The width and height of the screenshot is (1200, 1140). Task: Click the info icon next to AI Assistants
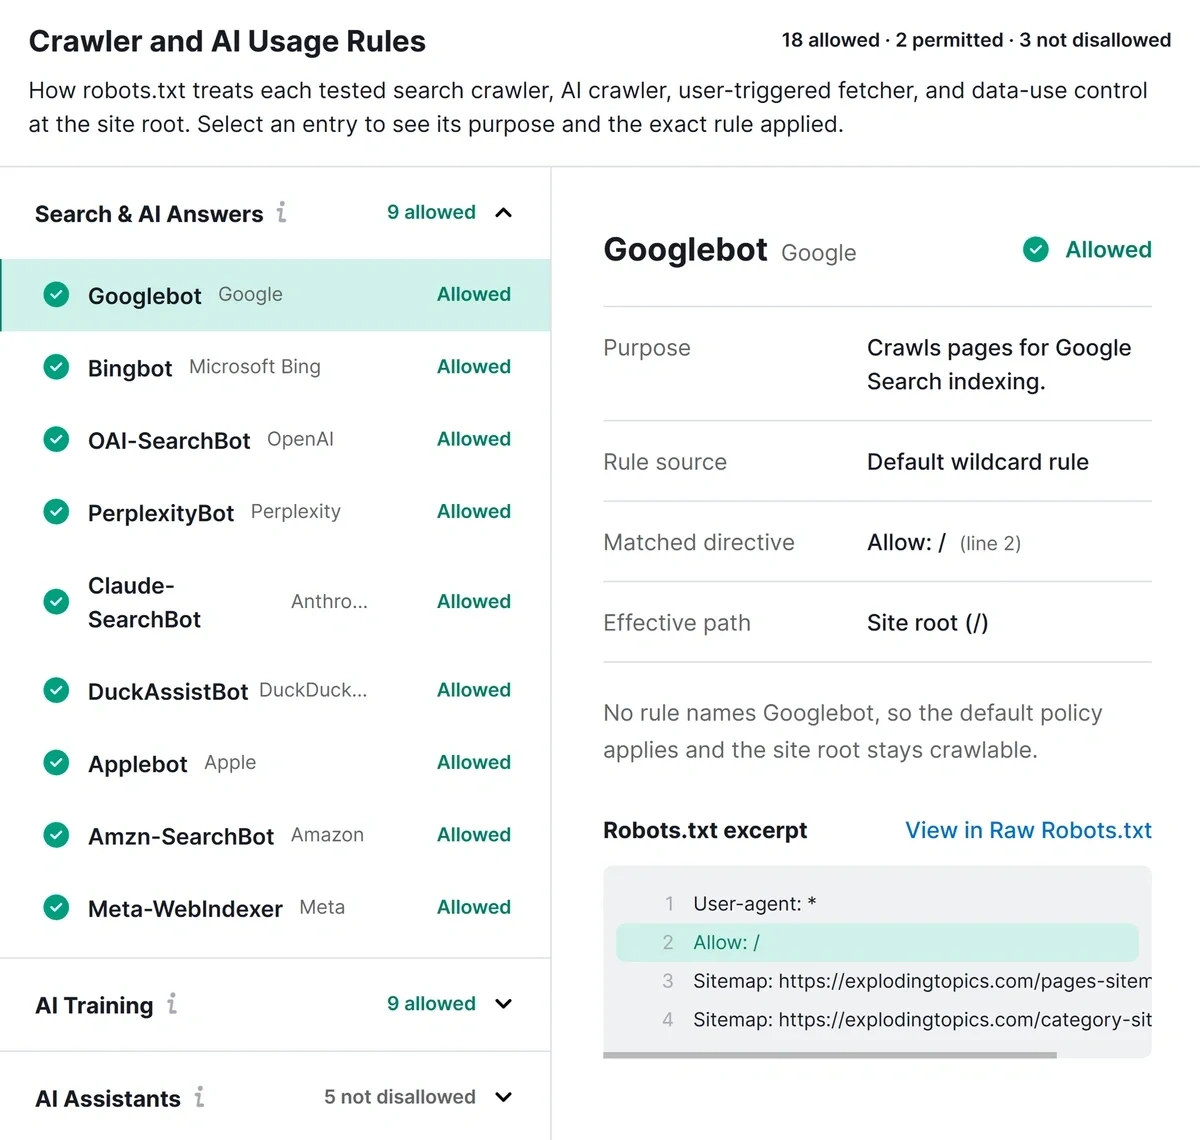click(199, 1097)
